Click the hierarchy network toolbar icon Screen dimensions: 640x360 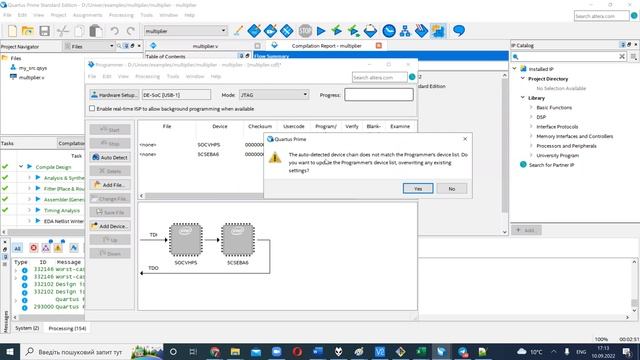pos(405,31)
